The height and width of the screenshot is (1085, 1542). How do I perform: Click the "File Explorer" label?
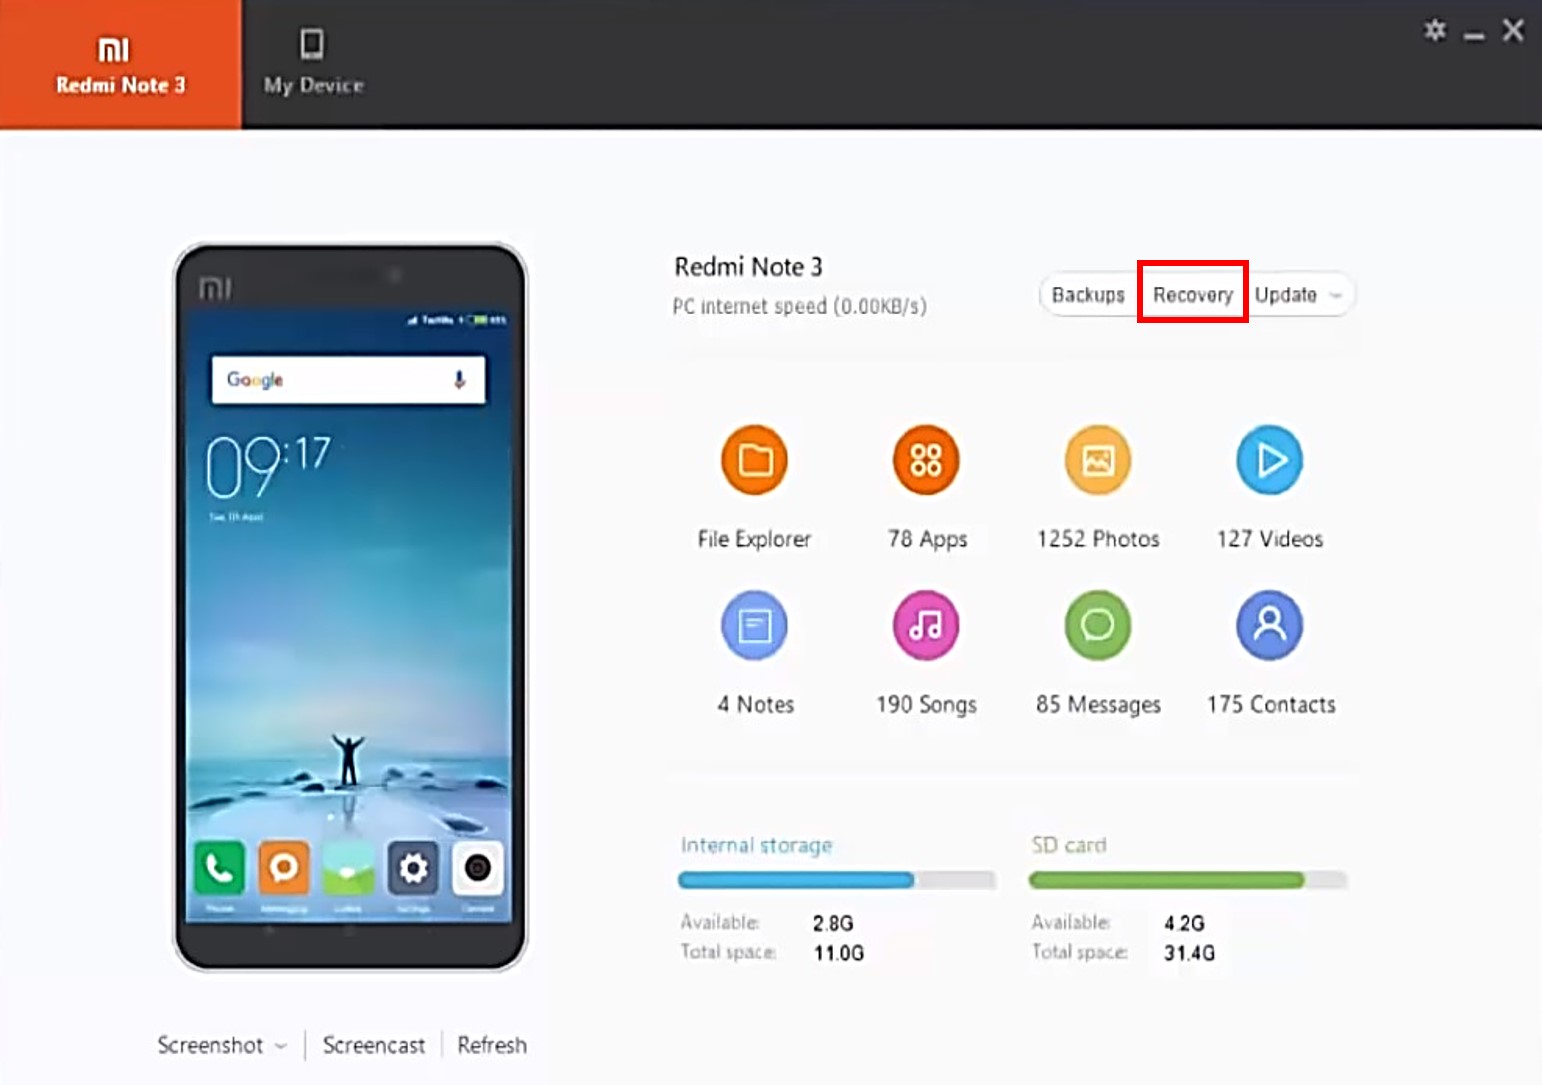coord(754,539)
